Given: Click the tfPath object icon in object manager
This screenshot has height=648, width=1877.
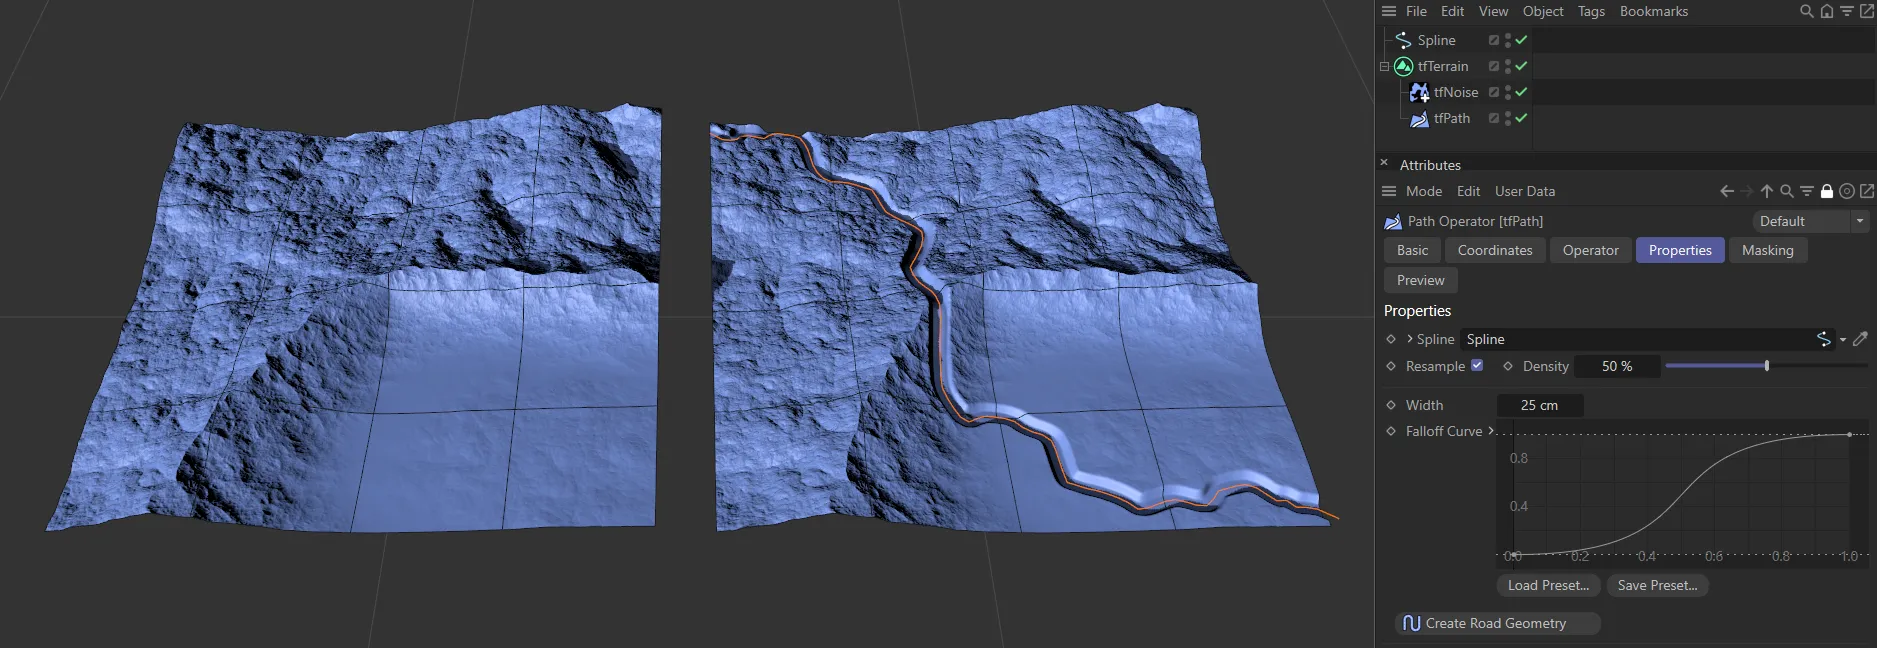Looking at the screenshot, I should (1419, 118).
